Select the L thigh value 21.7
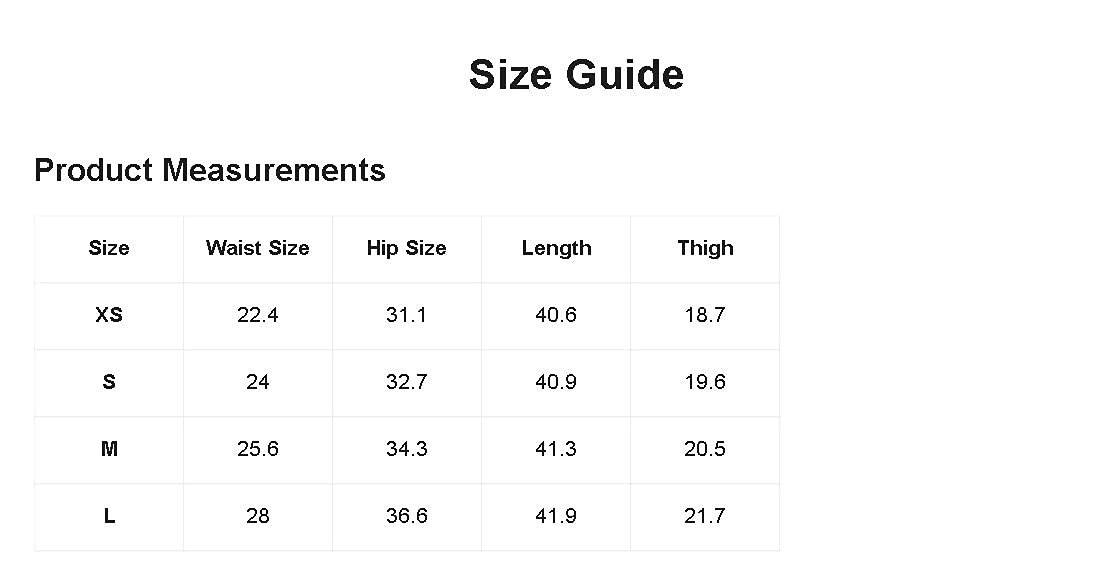This screenshot has height=566, width=1094. coord(705,516)
